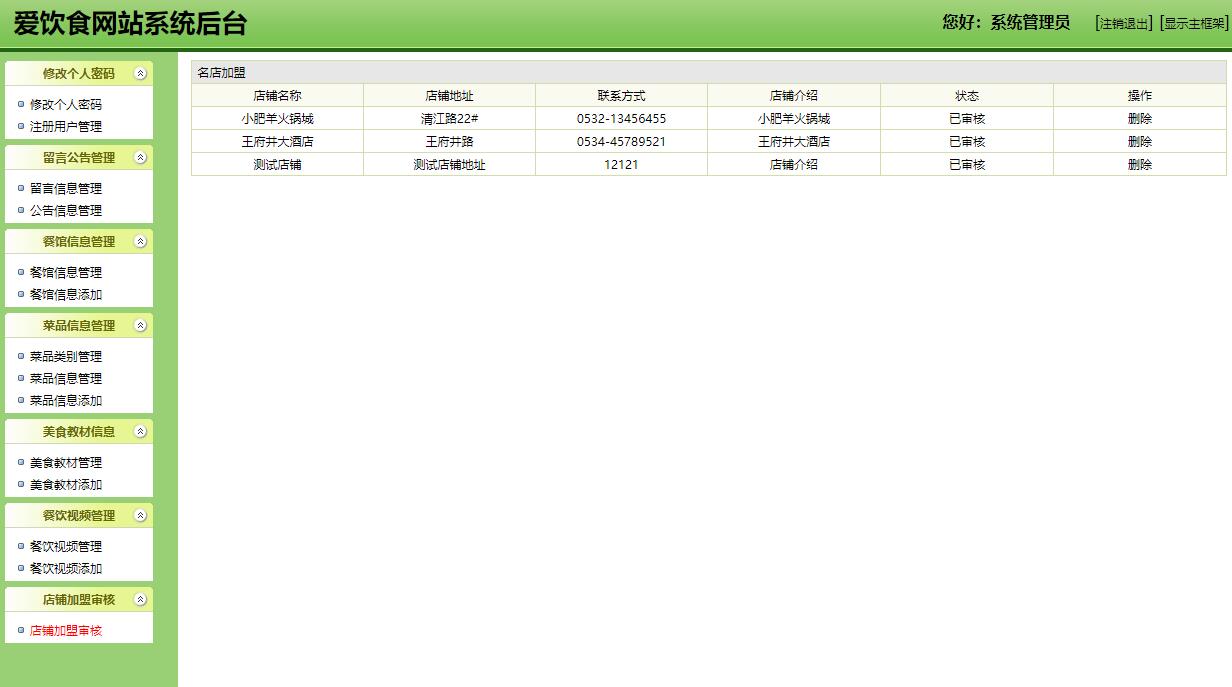Go to 公告信息管理
Viewport: 1232px width, 687px height.
tap(66, 210)
